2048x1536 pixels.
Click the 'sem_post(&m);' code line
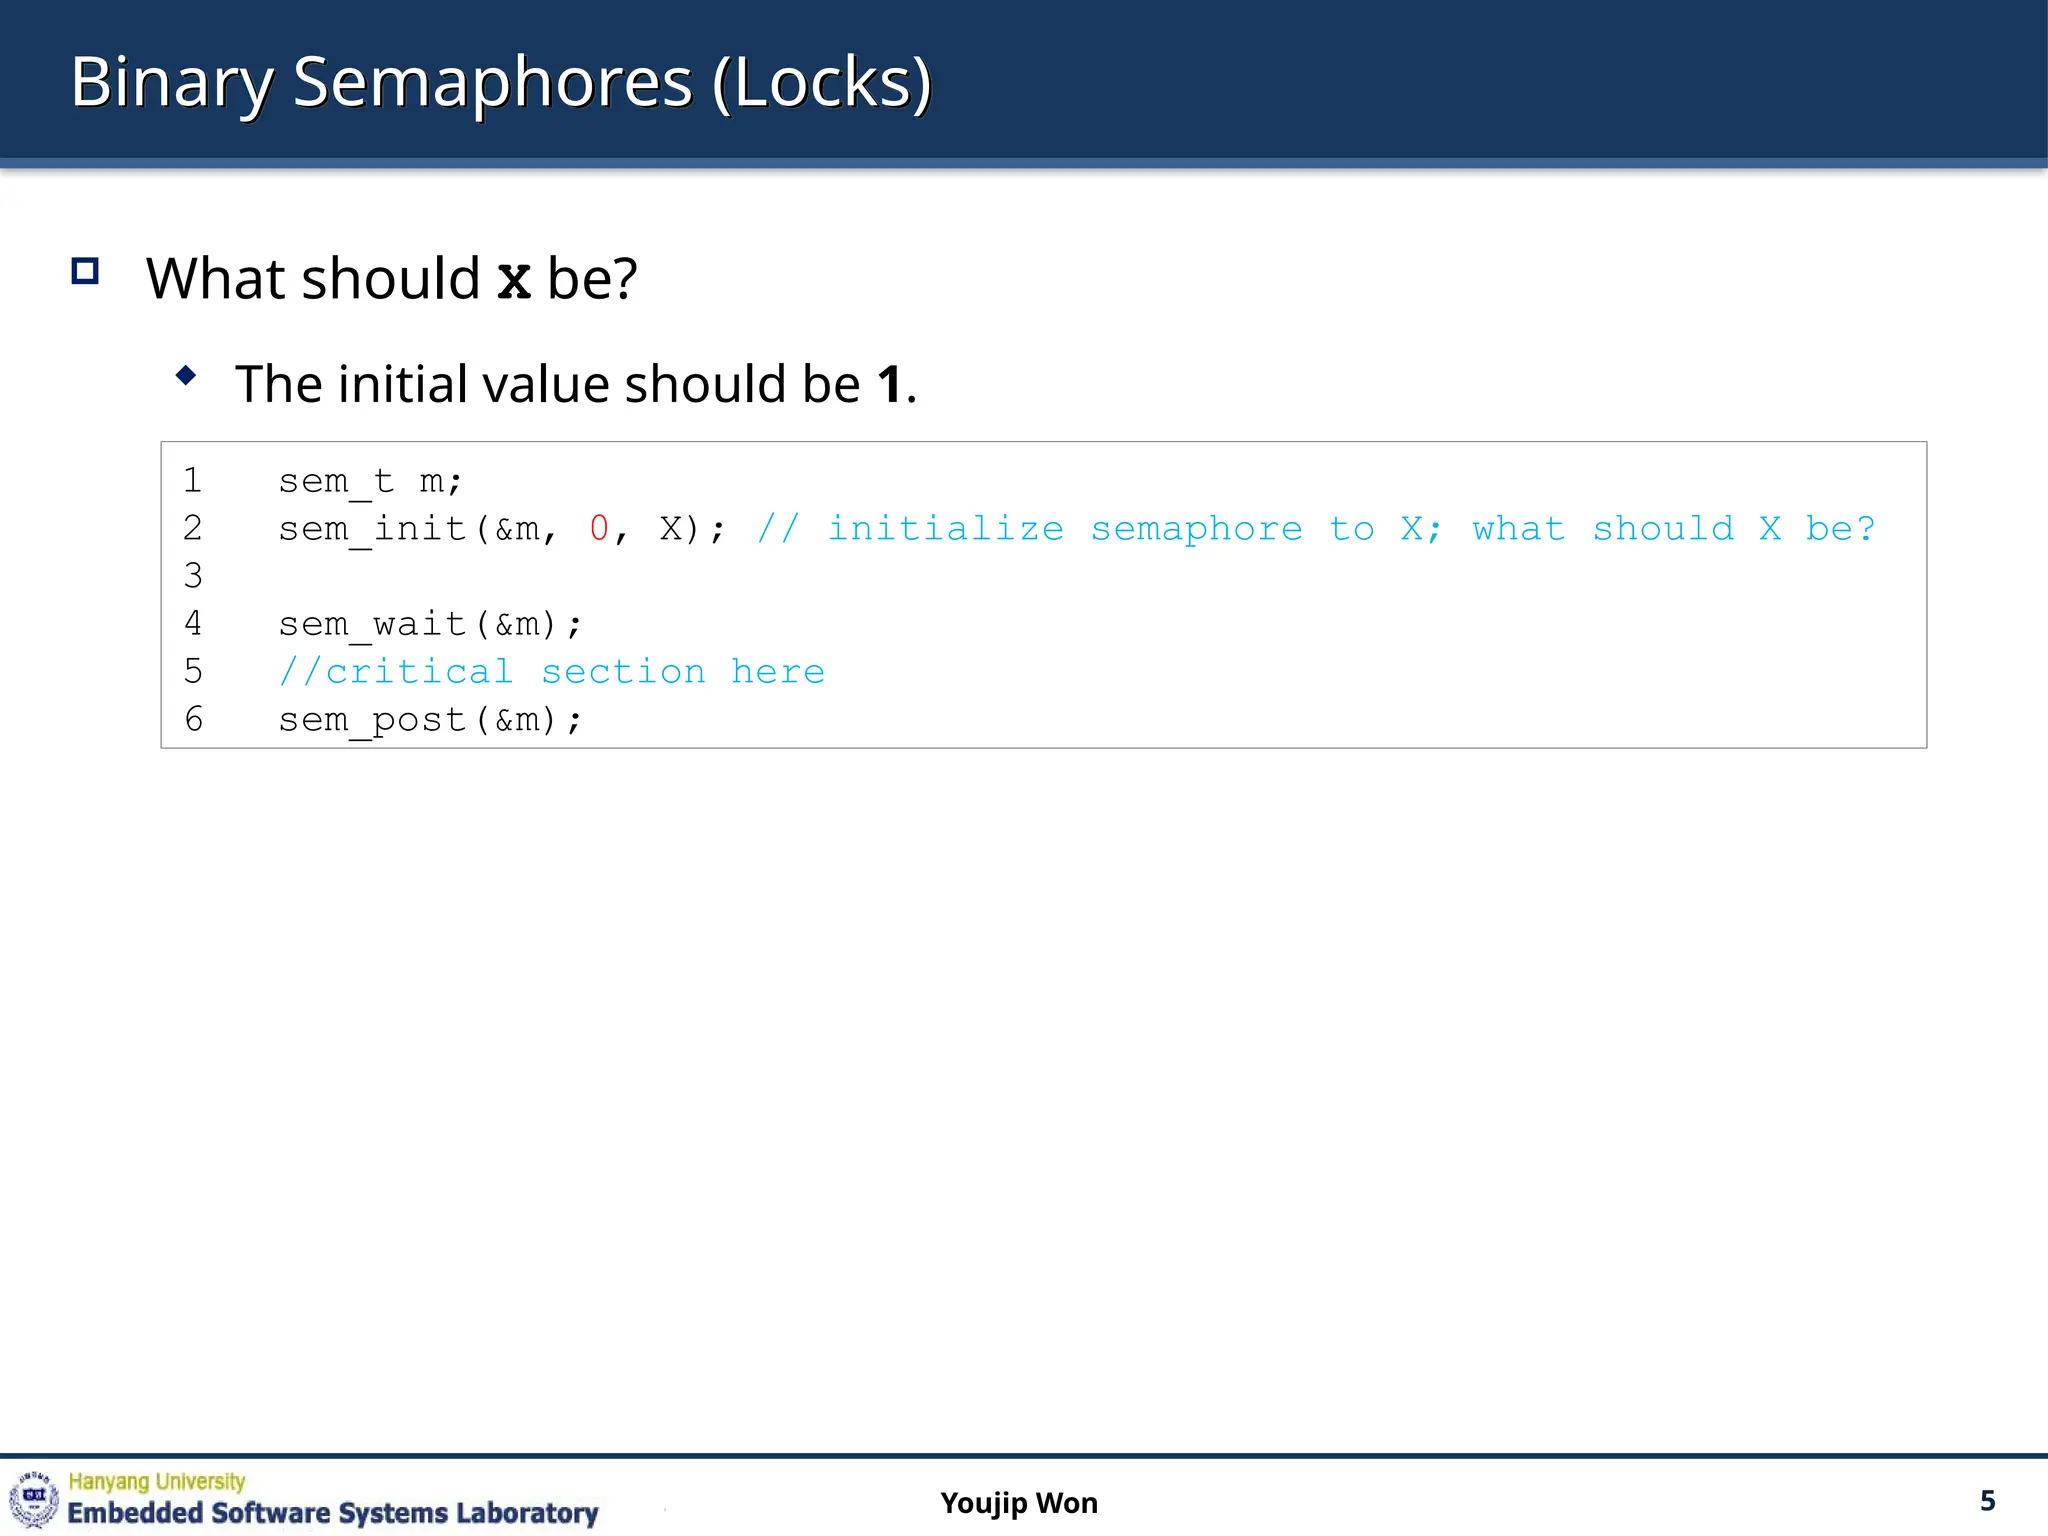pos(430,719)
